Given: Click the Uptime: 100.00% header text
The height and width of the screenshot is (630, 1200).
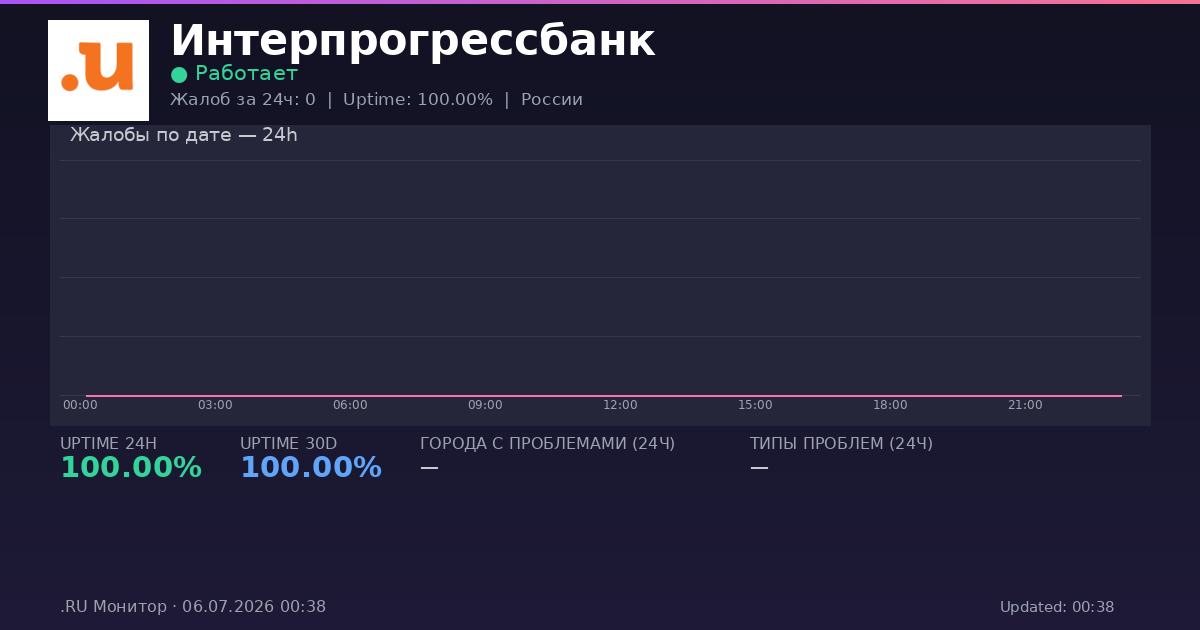Looking at the screenshot, I should 418,100.
